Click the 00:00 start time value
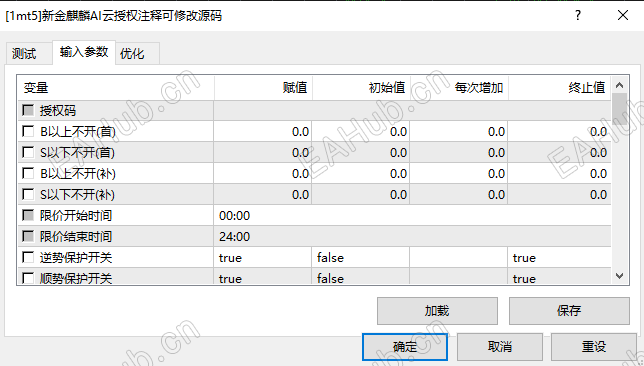 click(x=412, y=215)
